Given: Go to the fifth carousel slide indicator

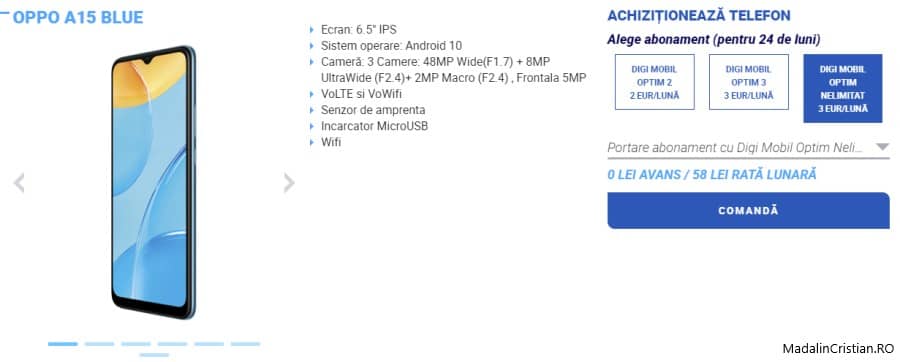Looking at the screenshot, I should pos(209,344).
